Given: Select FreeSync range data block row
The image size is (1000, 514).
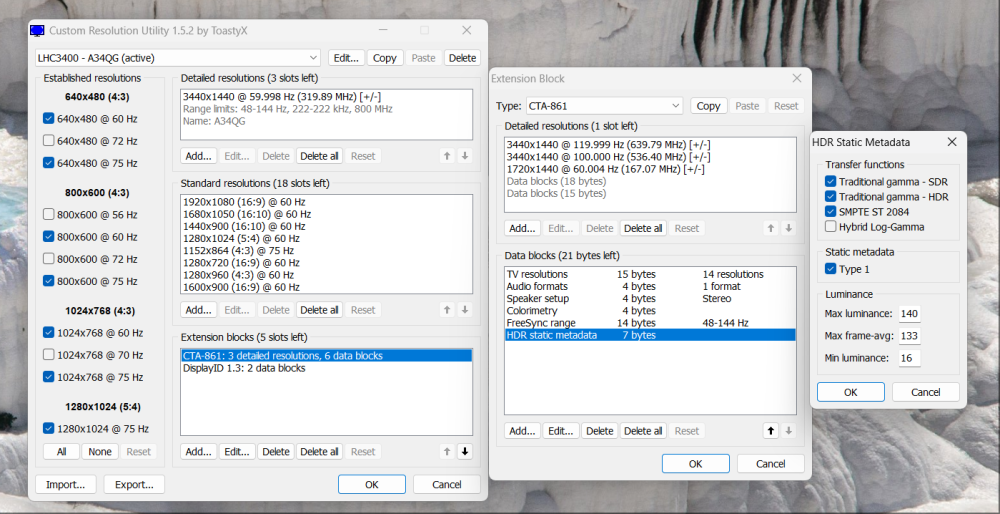Looking at the screenshot, I should tap(650, 323).
